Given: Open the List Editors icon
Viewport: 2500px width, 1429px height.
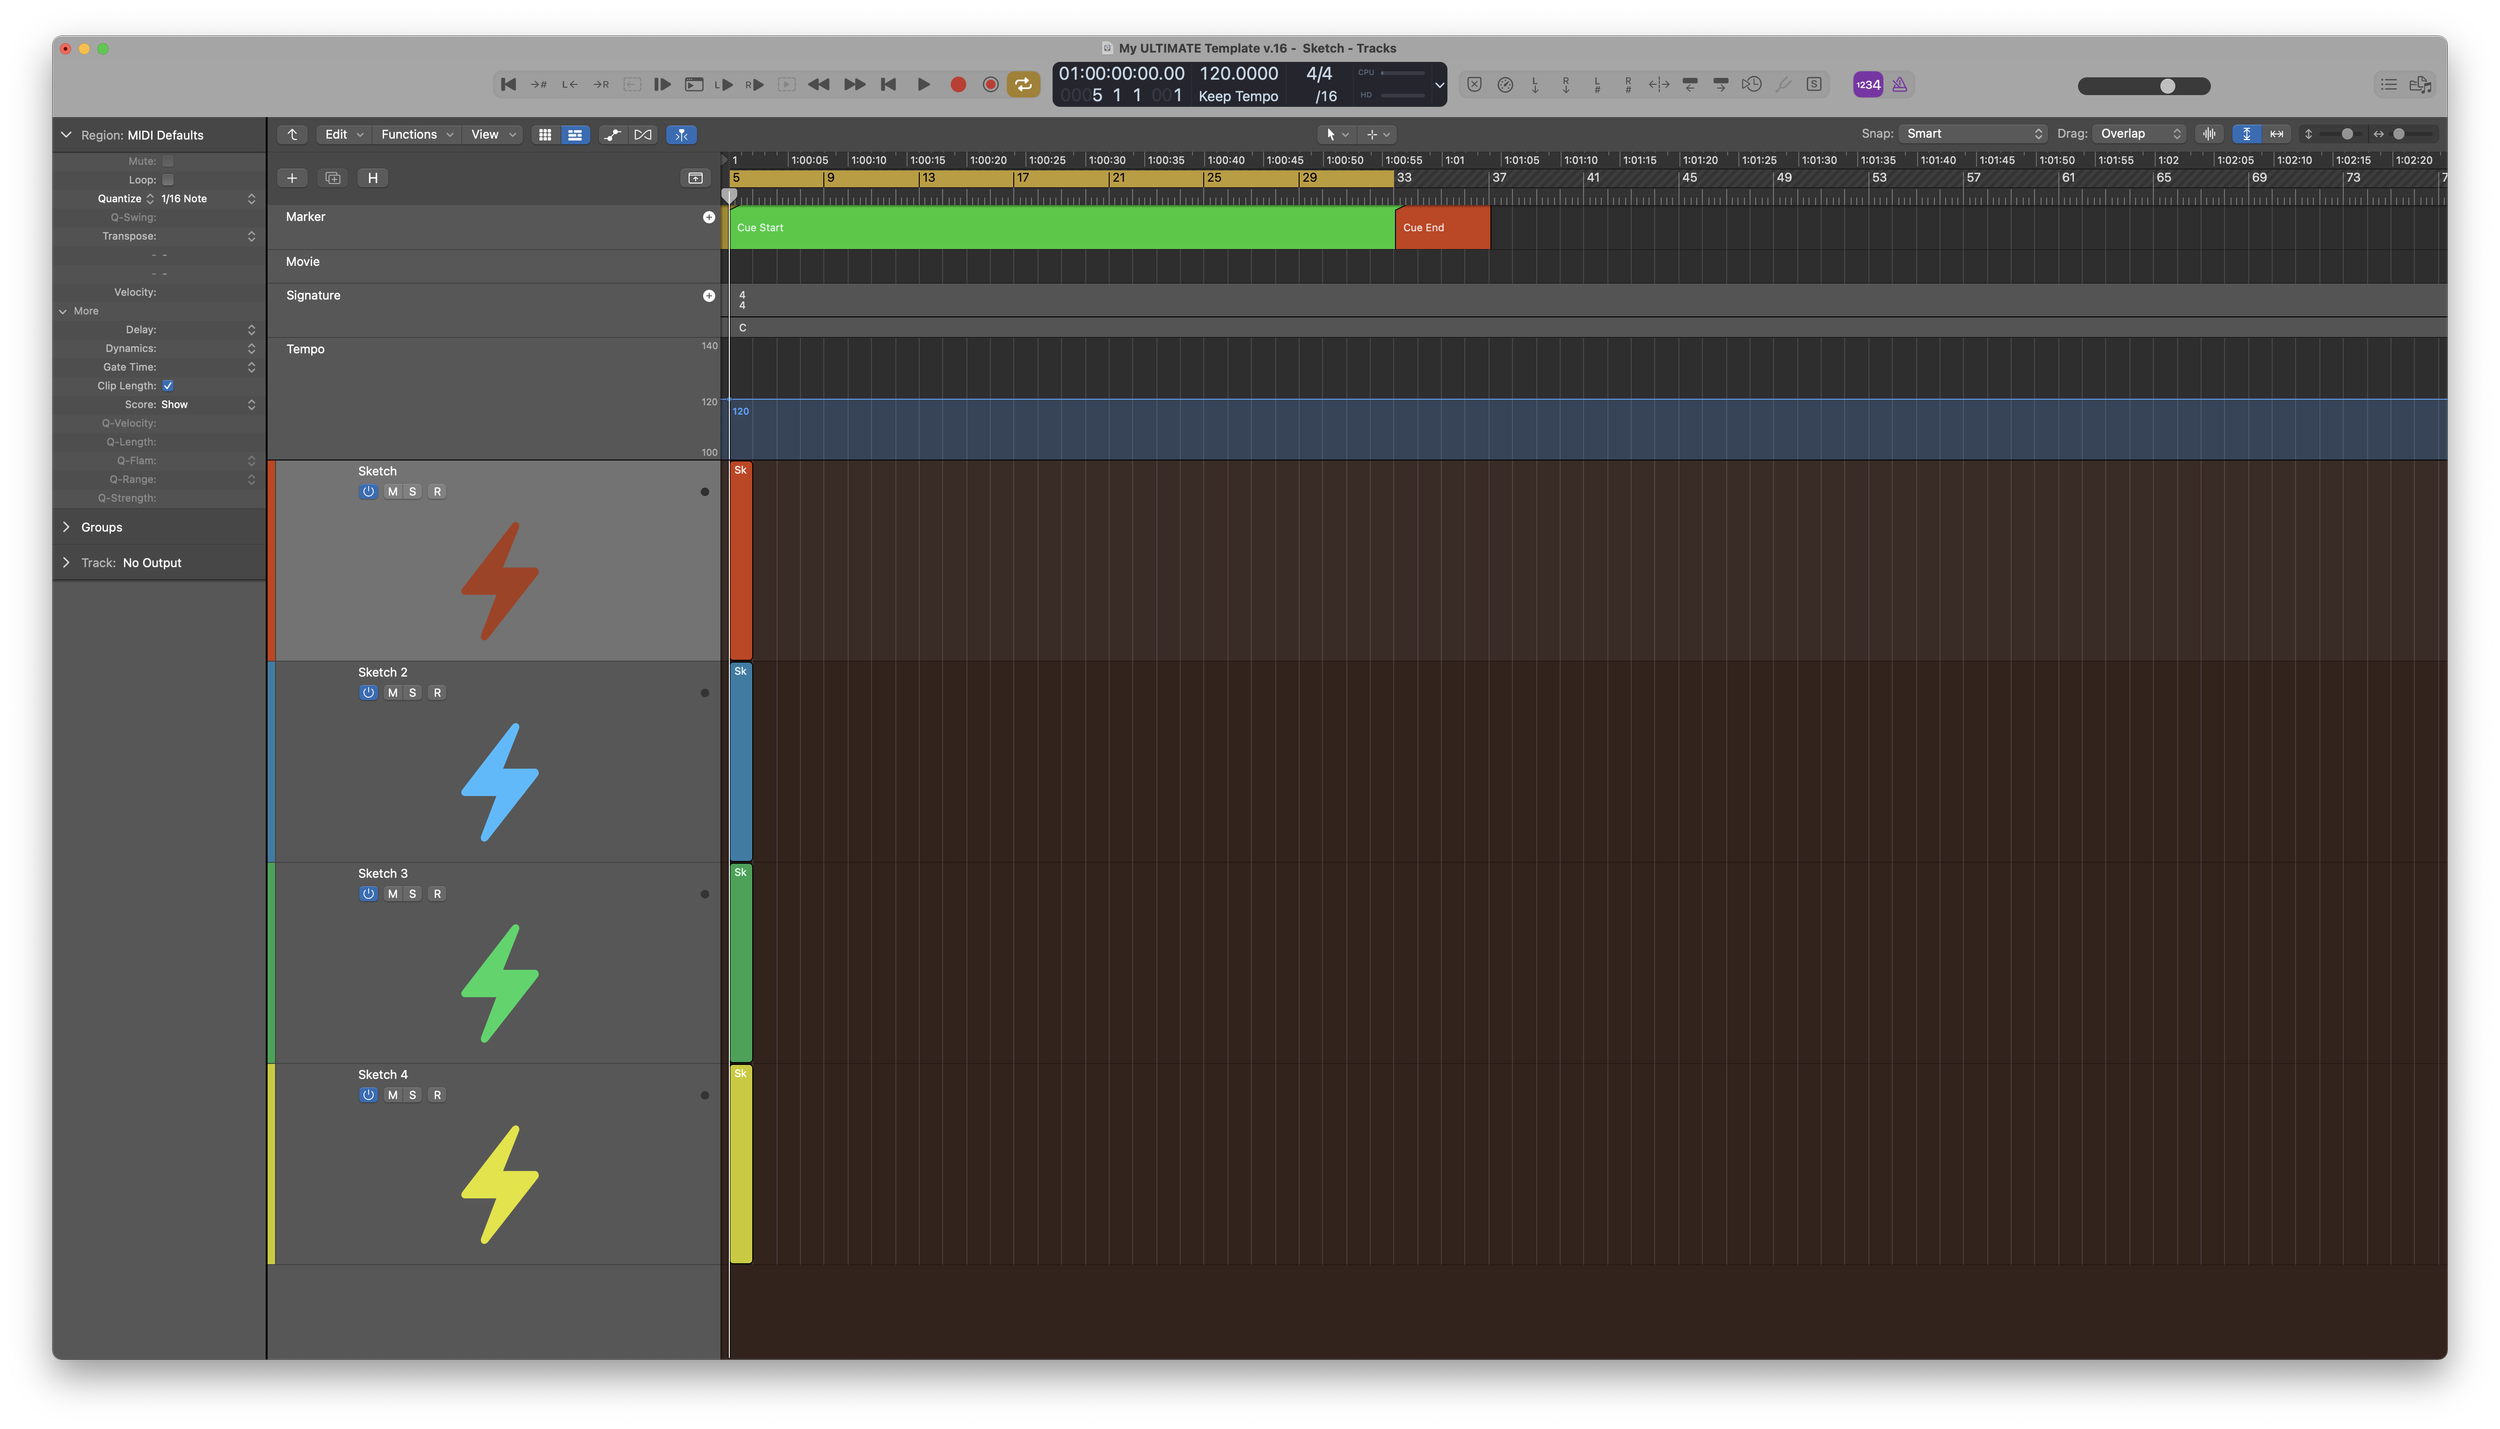Looking at the screenshot, I should pyautogui.click(x=2388, y=85).
